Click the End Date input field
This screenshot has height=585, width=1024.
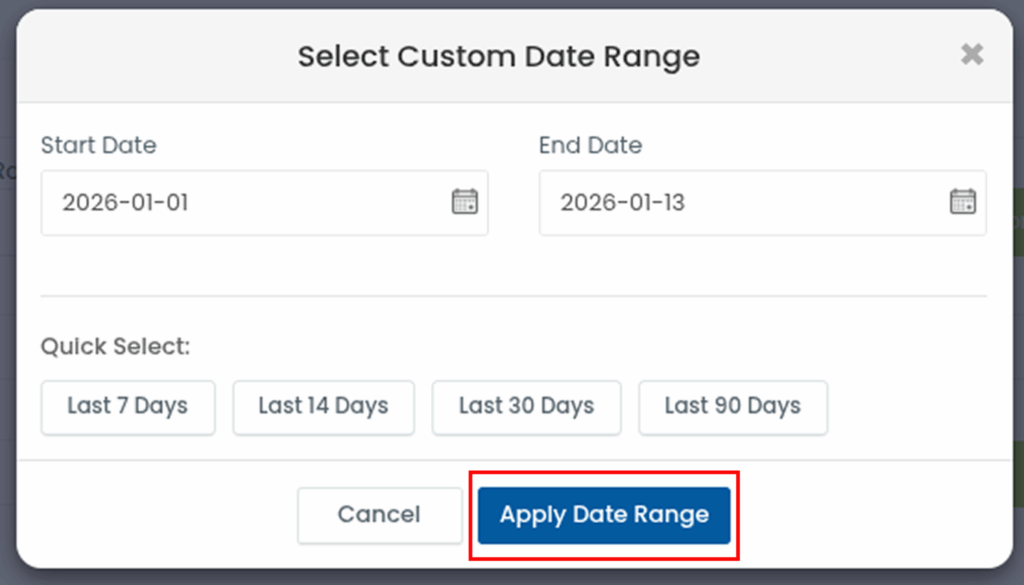[740, 203]
